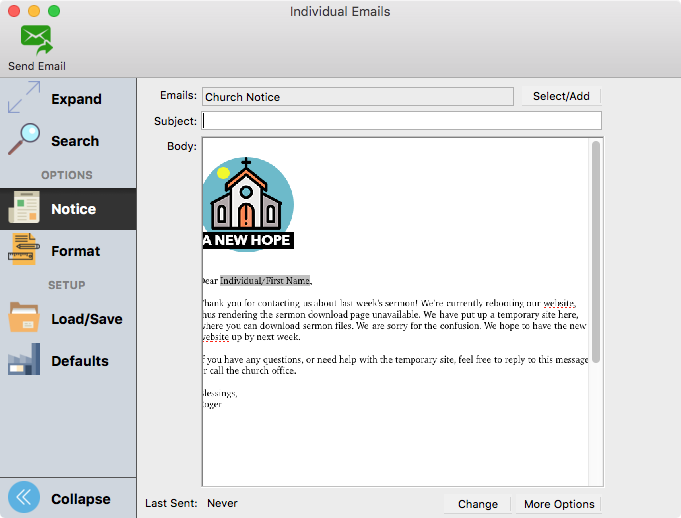681x518 pixels.
Task: Click the Individual/First Name merge field
Action: tap(265, 280)
